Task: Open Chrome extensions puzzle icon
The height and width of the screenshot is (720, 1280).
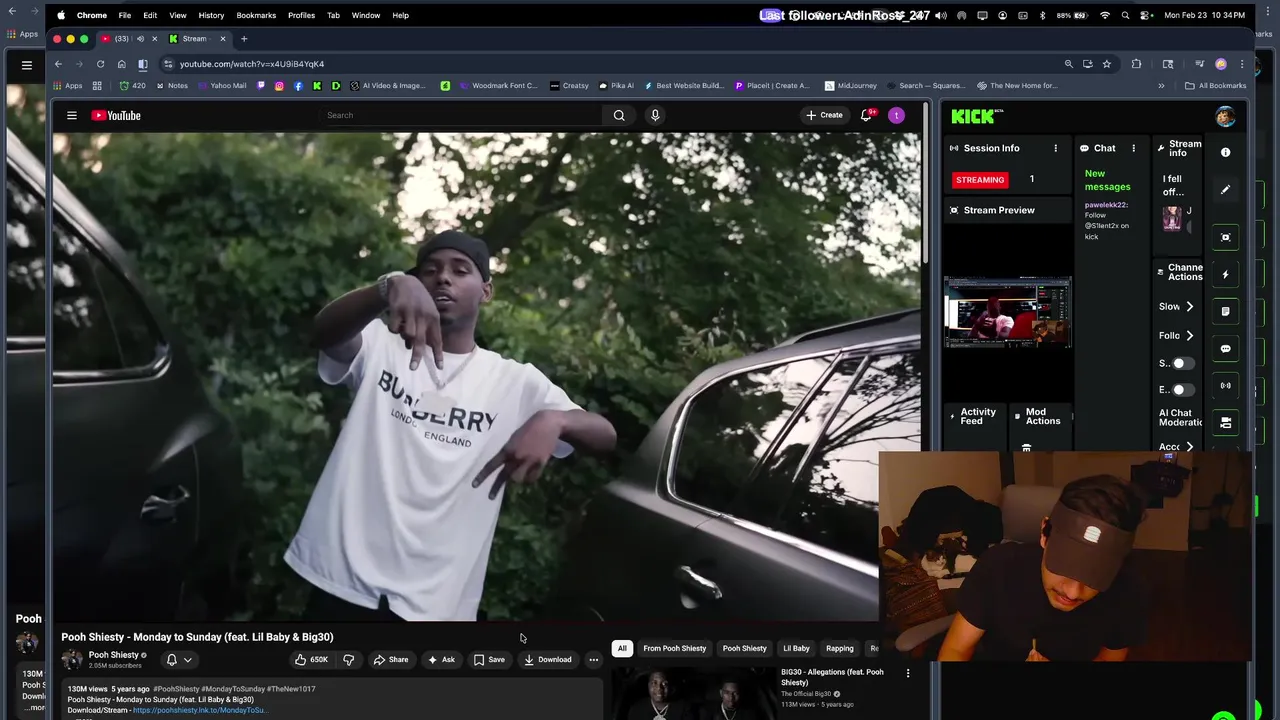Action: 1136,64
